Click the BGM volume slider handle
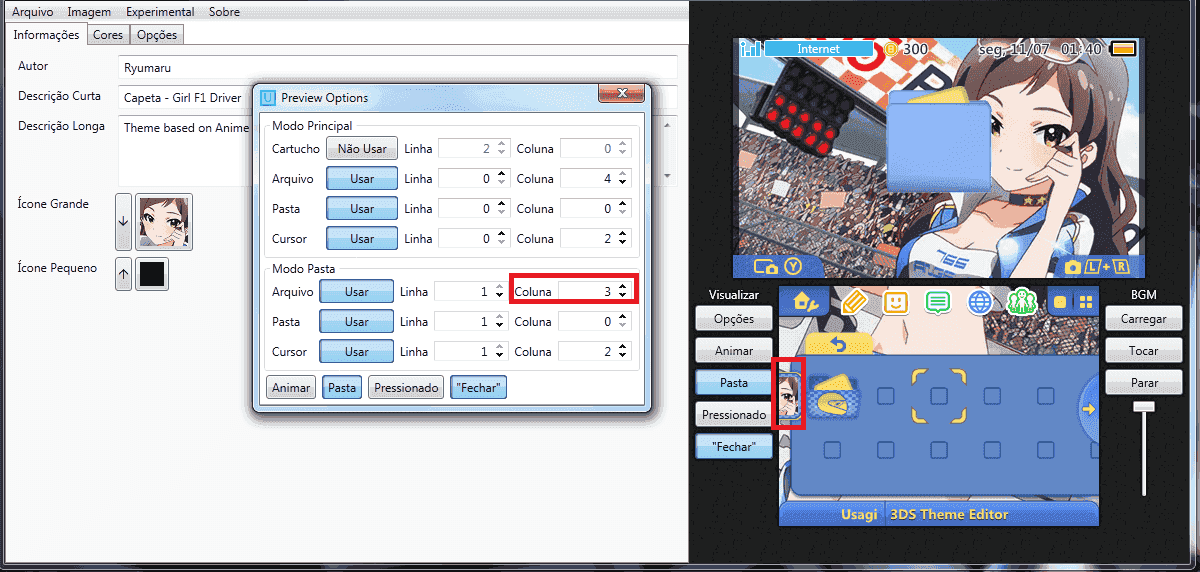 click(x=1144, y=406)
